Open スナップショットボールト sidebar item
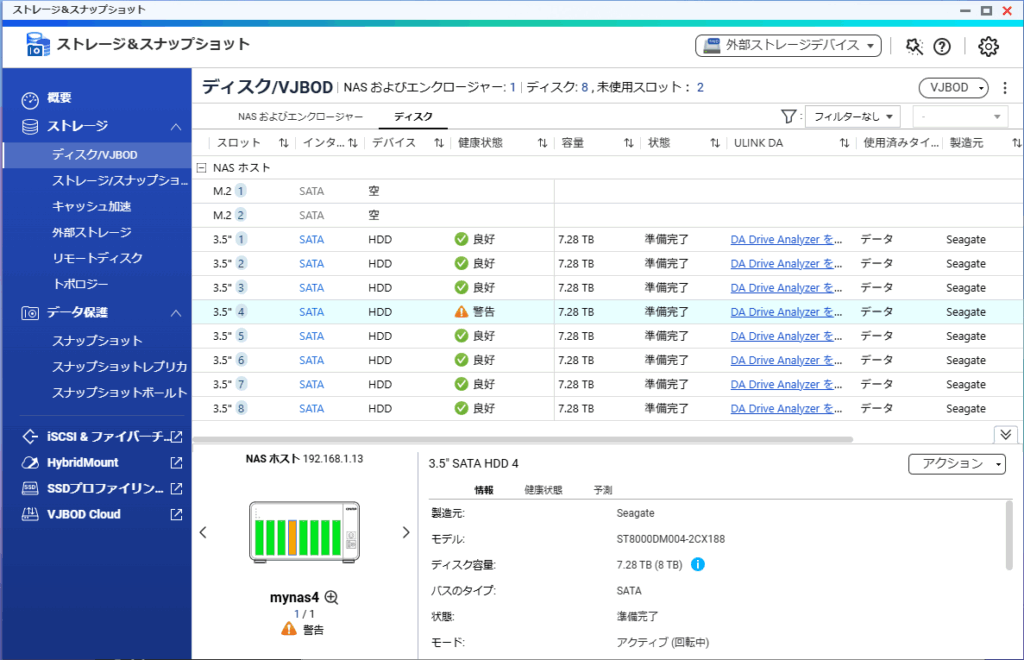1024x660 pixels. pos(120,392)
